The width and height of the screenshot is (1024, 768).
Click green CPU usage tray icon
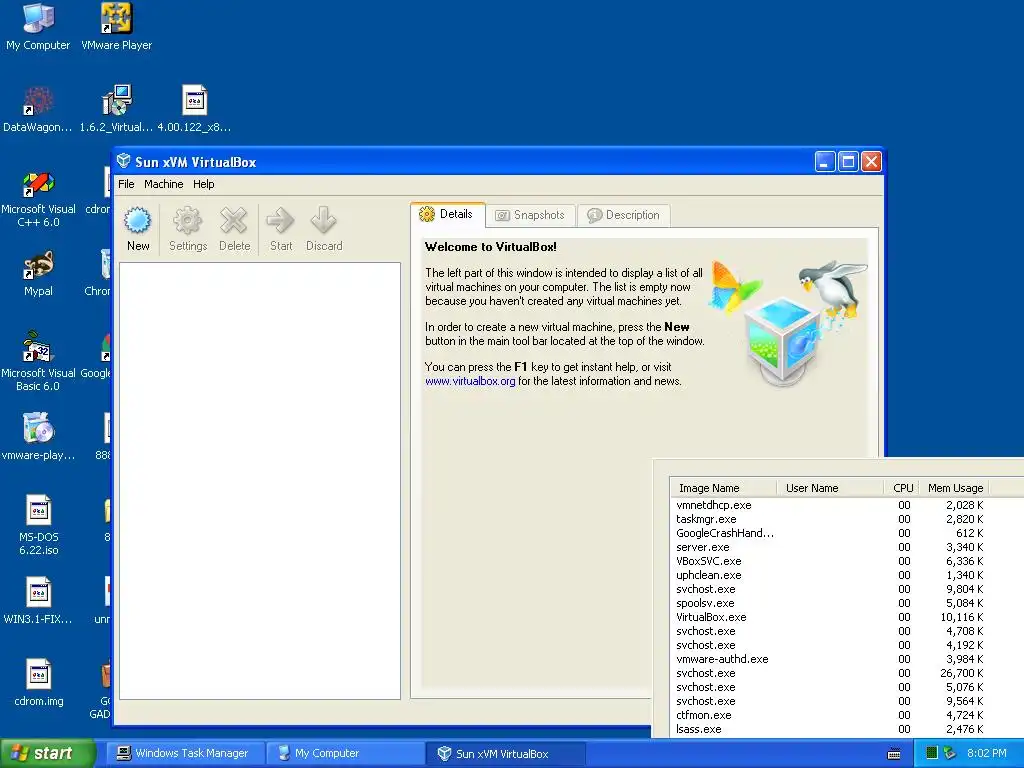tap(932, 753)
